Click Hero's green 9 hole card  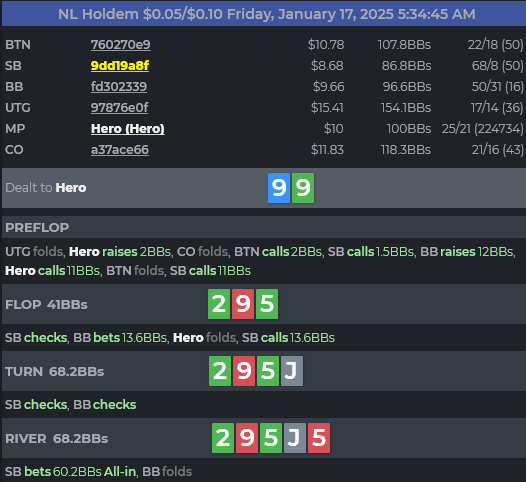(303, 188)
